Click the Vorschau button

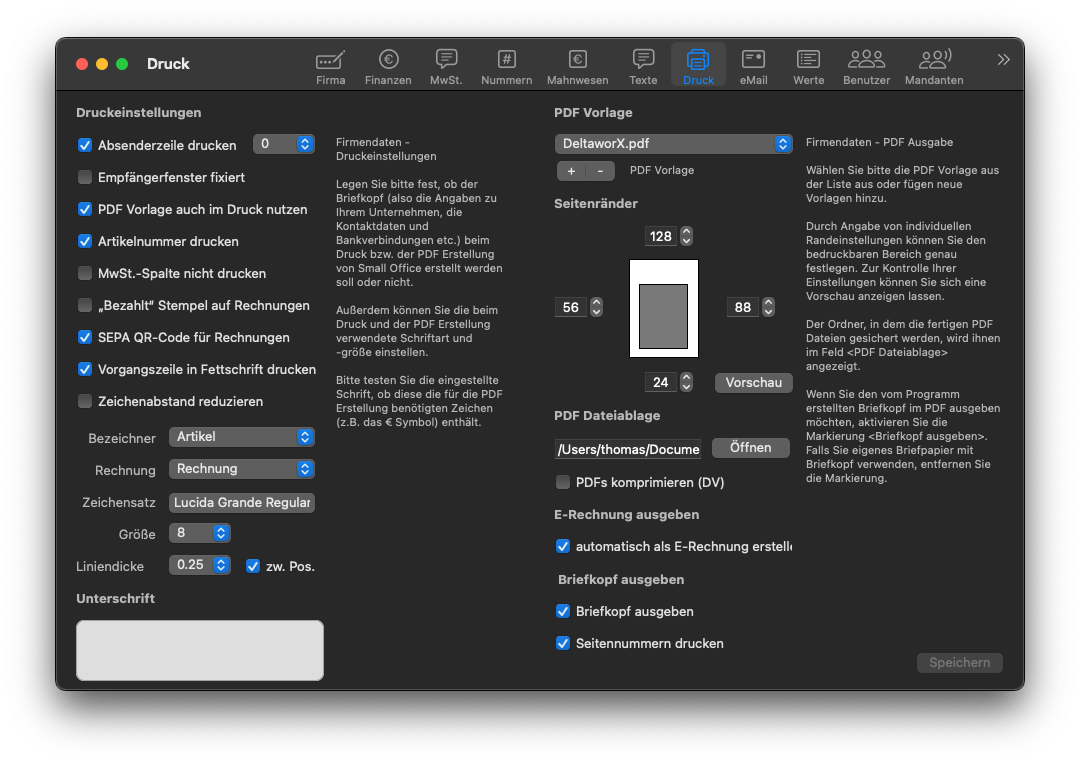tap(753, 383)
